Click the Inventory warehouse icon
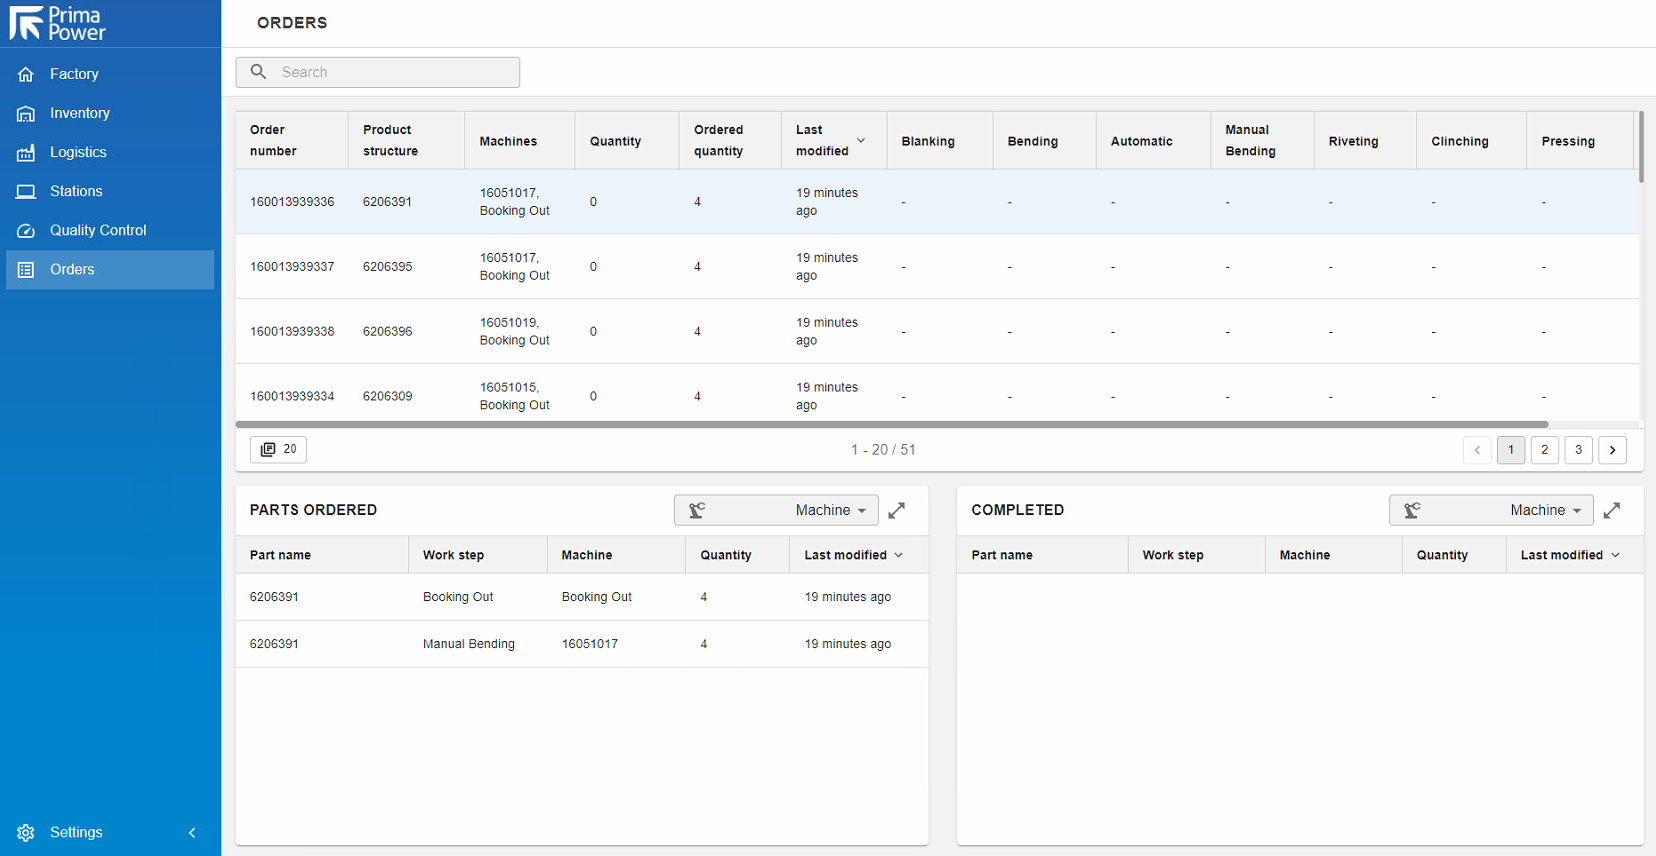 coord(26,113)
